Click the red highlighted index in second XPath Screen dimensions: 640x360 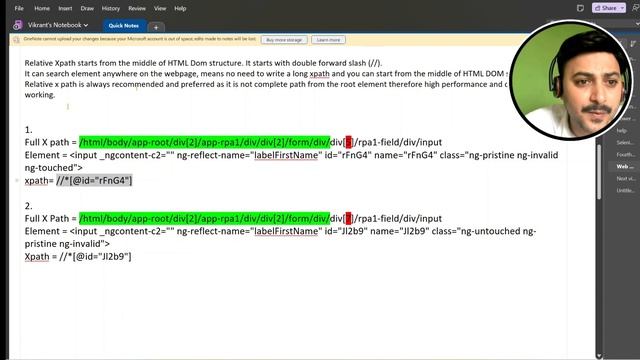pos(349,218)
